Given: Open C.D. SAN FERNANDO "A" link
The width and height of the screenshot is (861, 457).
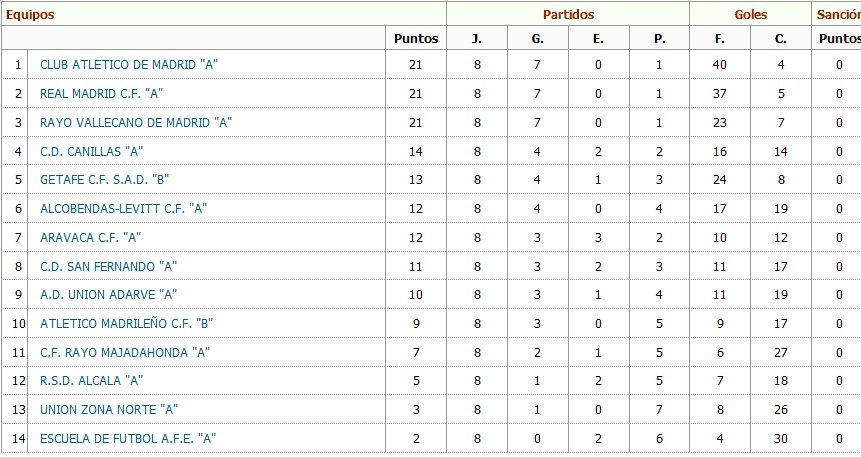Looking at the screenshot, I should pyautogui.click(x=109, y=267).
